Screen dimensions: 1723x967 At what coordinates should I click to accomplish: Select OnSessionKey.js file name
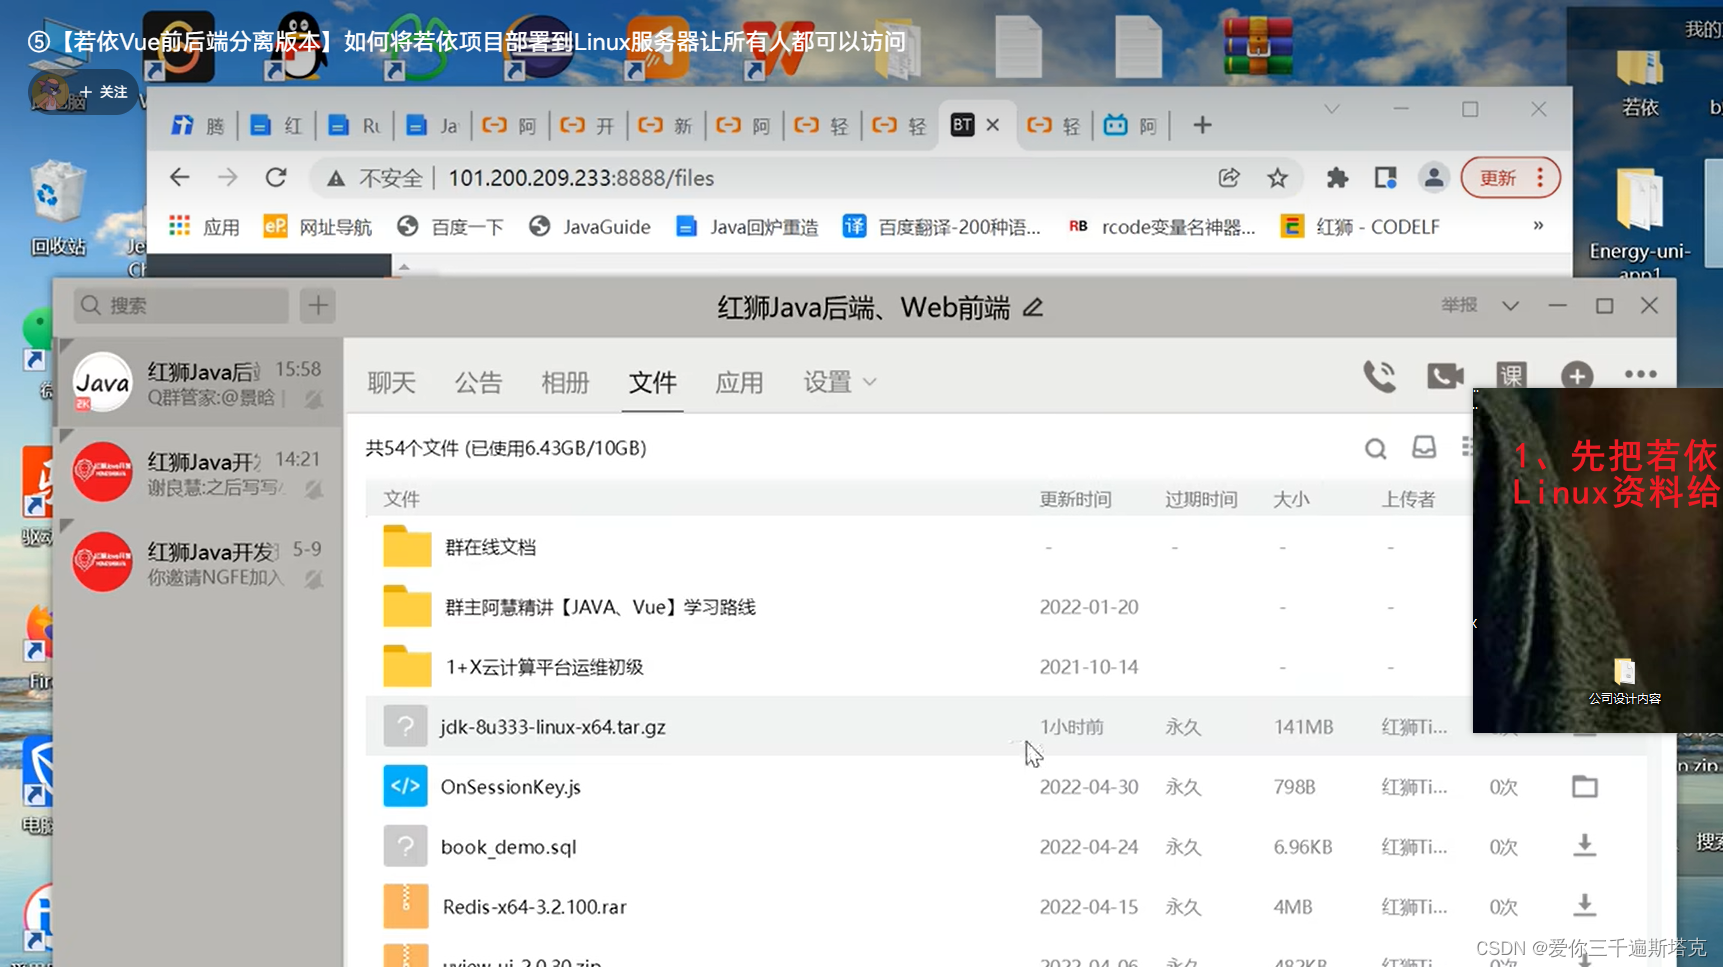pyautogui.click(x=510, y=787)
